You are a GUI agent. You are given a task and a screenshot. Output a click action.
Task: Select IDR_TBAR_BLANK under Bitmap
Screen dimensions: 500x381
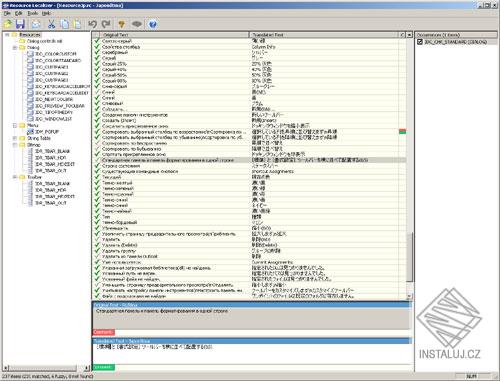point(52,151)
